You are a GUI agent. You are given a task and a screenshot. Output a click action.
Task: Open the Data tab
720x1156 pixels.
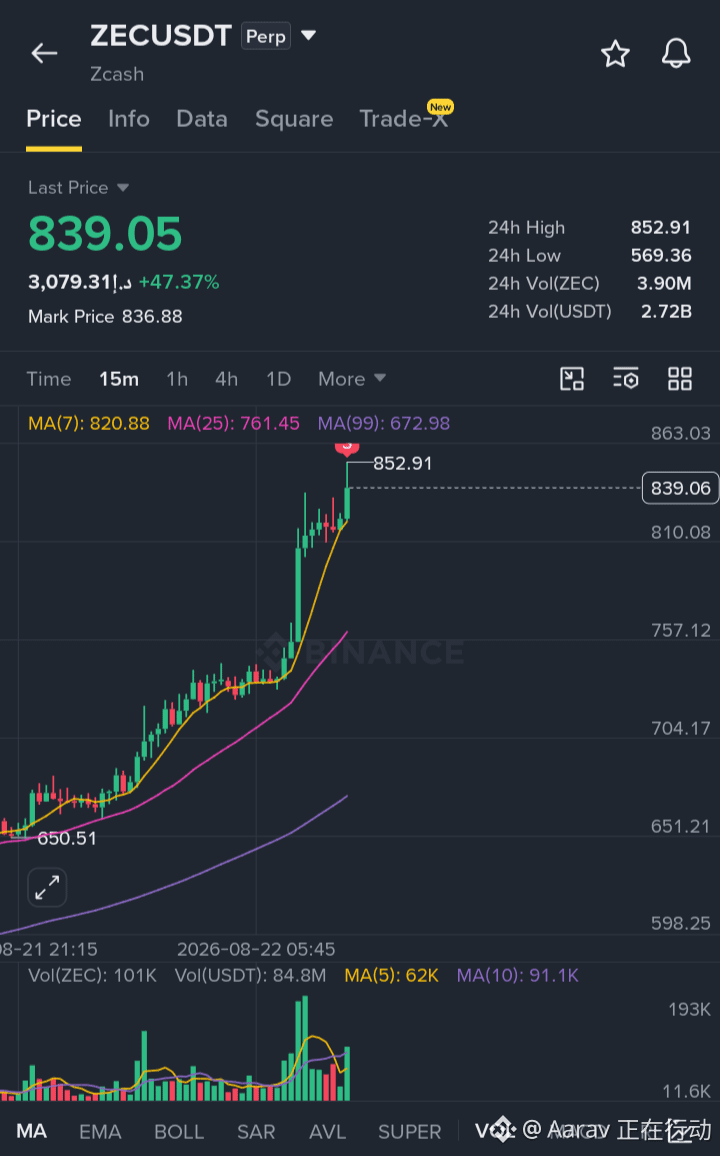[x=202, y=119]
